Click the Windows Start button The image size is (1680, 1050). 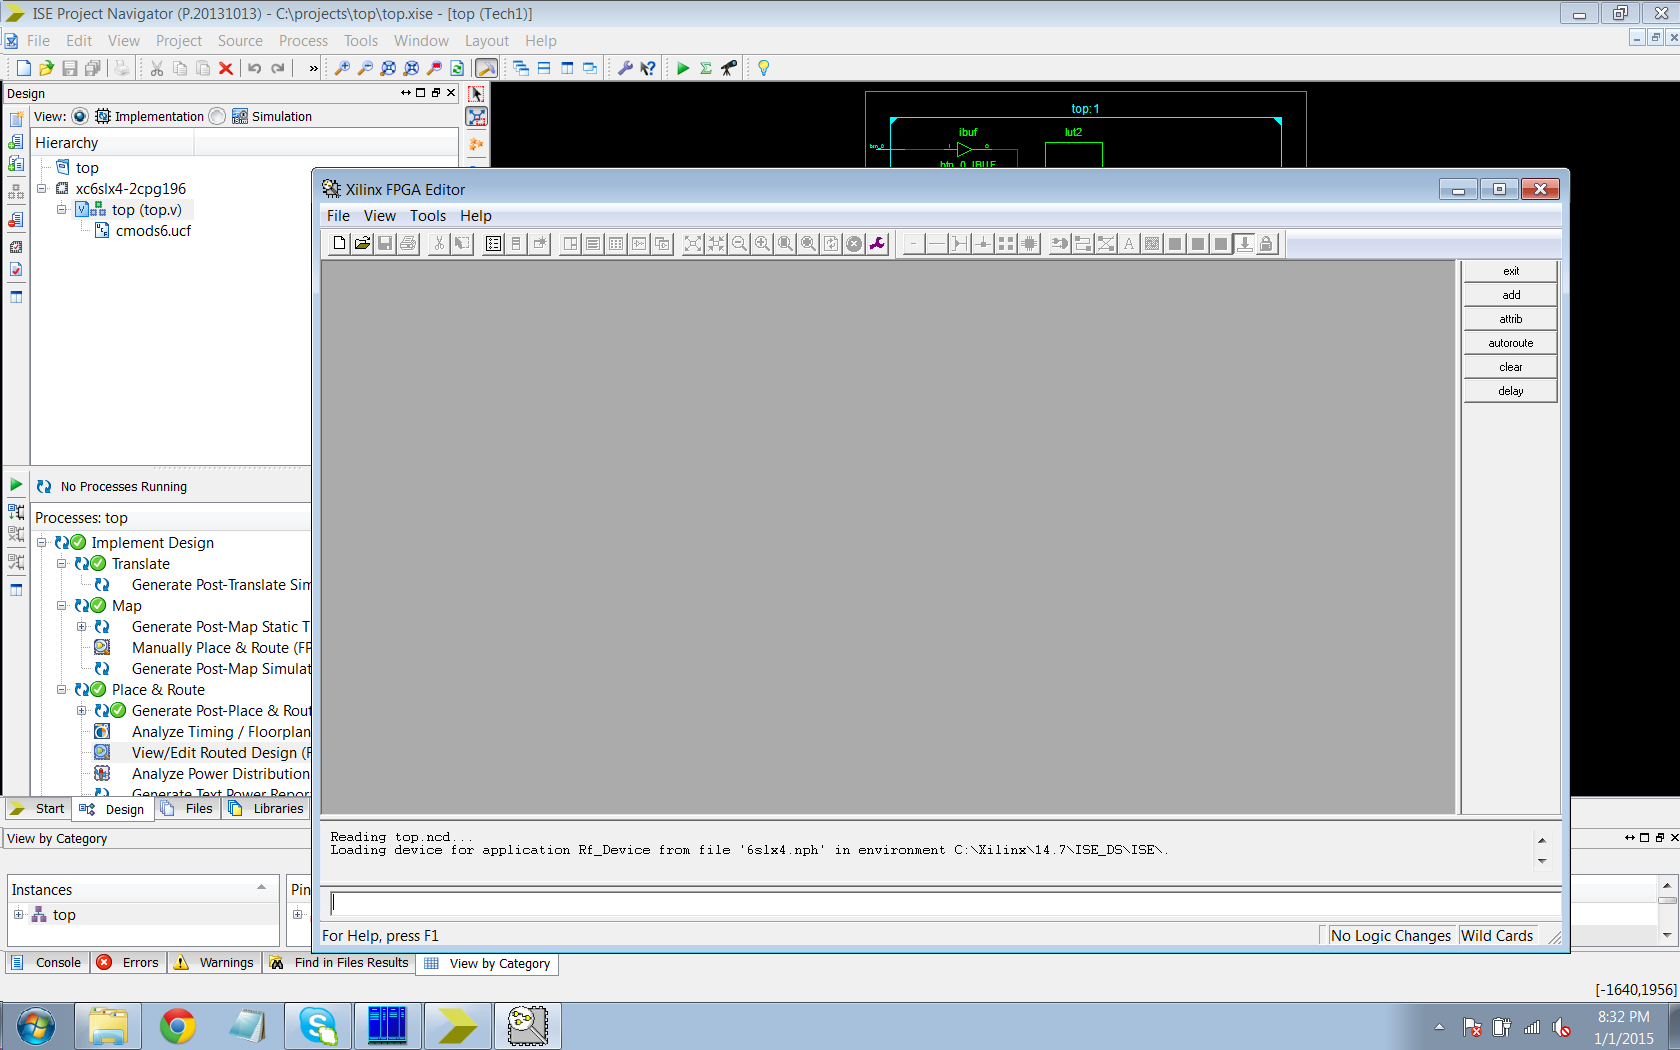tap(36, 1026)
